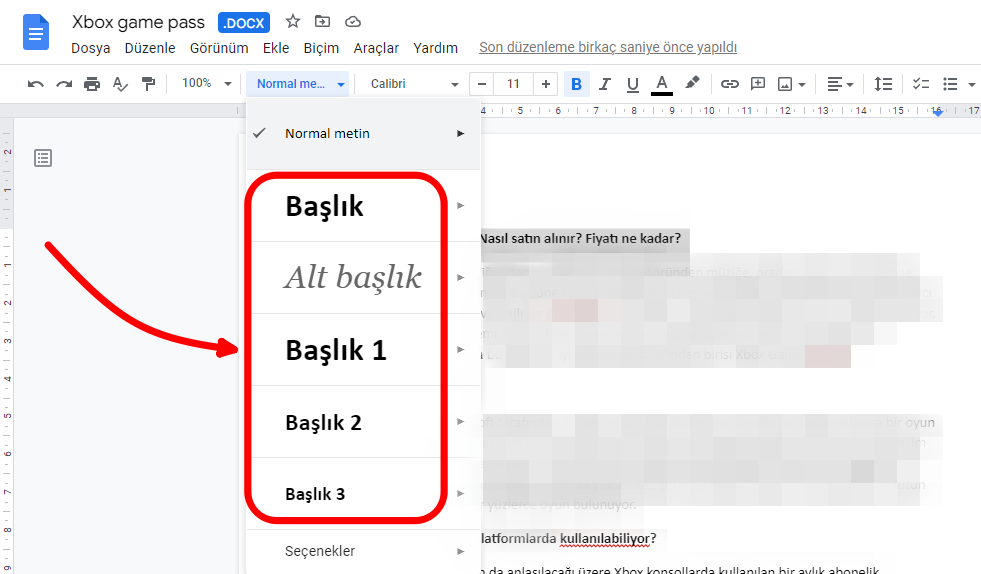Open the insert image dropdown

(x=791, y=84)
